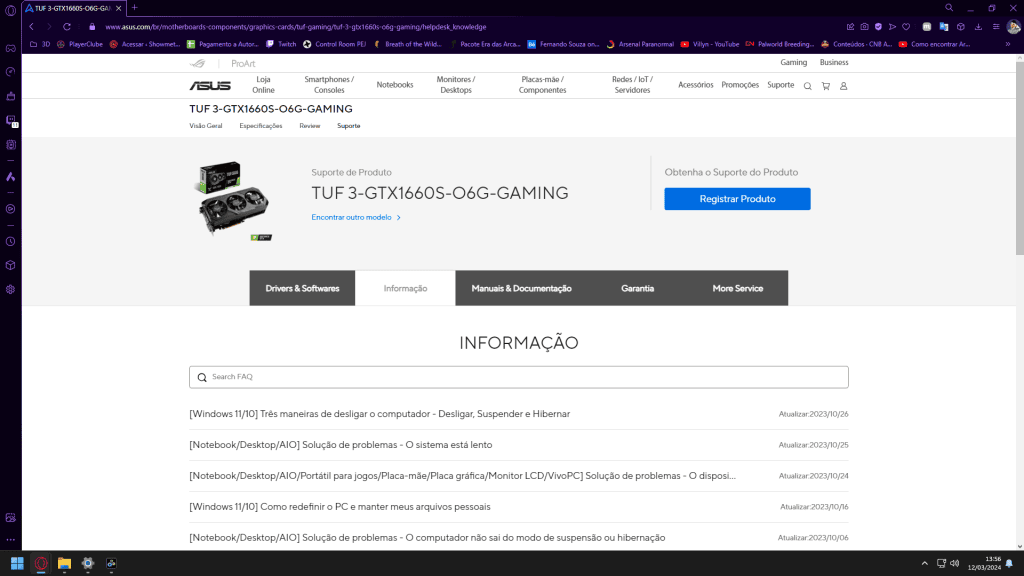Image resolution: width=1024 pixels, height=576 pixels.
Task: Open the extensions cube icon in toolbar
Action: tap(961, 27)
